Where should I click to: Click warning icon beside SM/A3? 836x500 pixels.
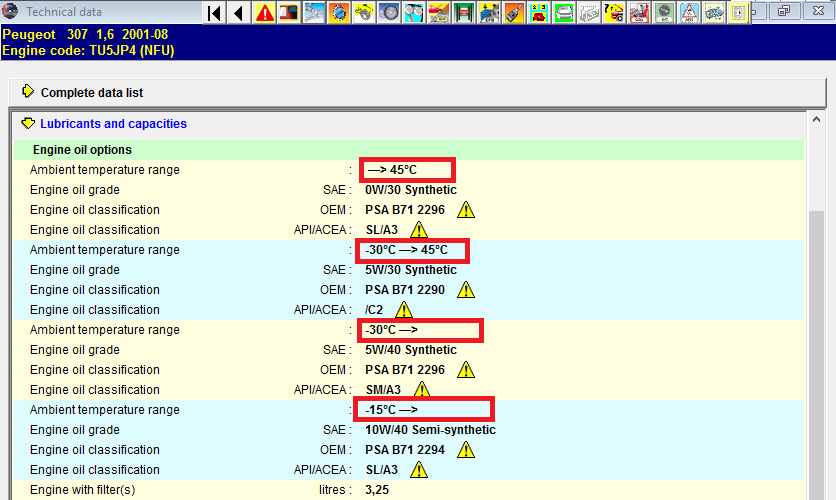(x=422, y=390)
